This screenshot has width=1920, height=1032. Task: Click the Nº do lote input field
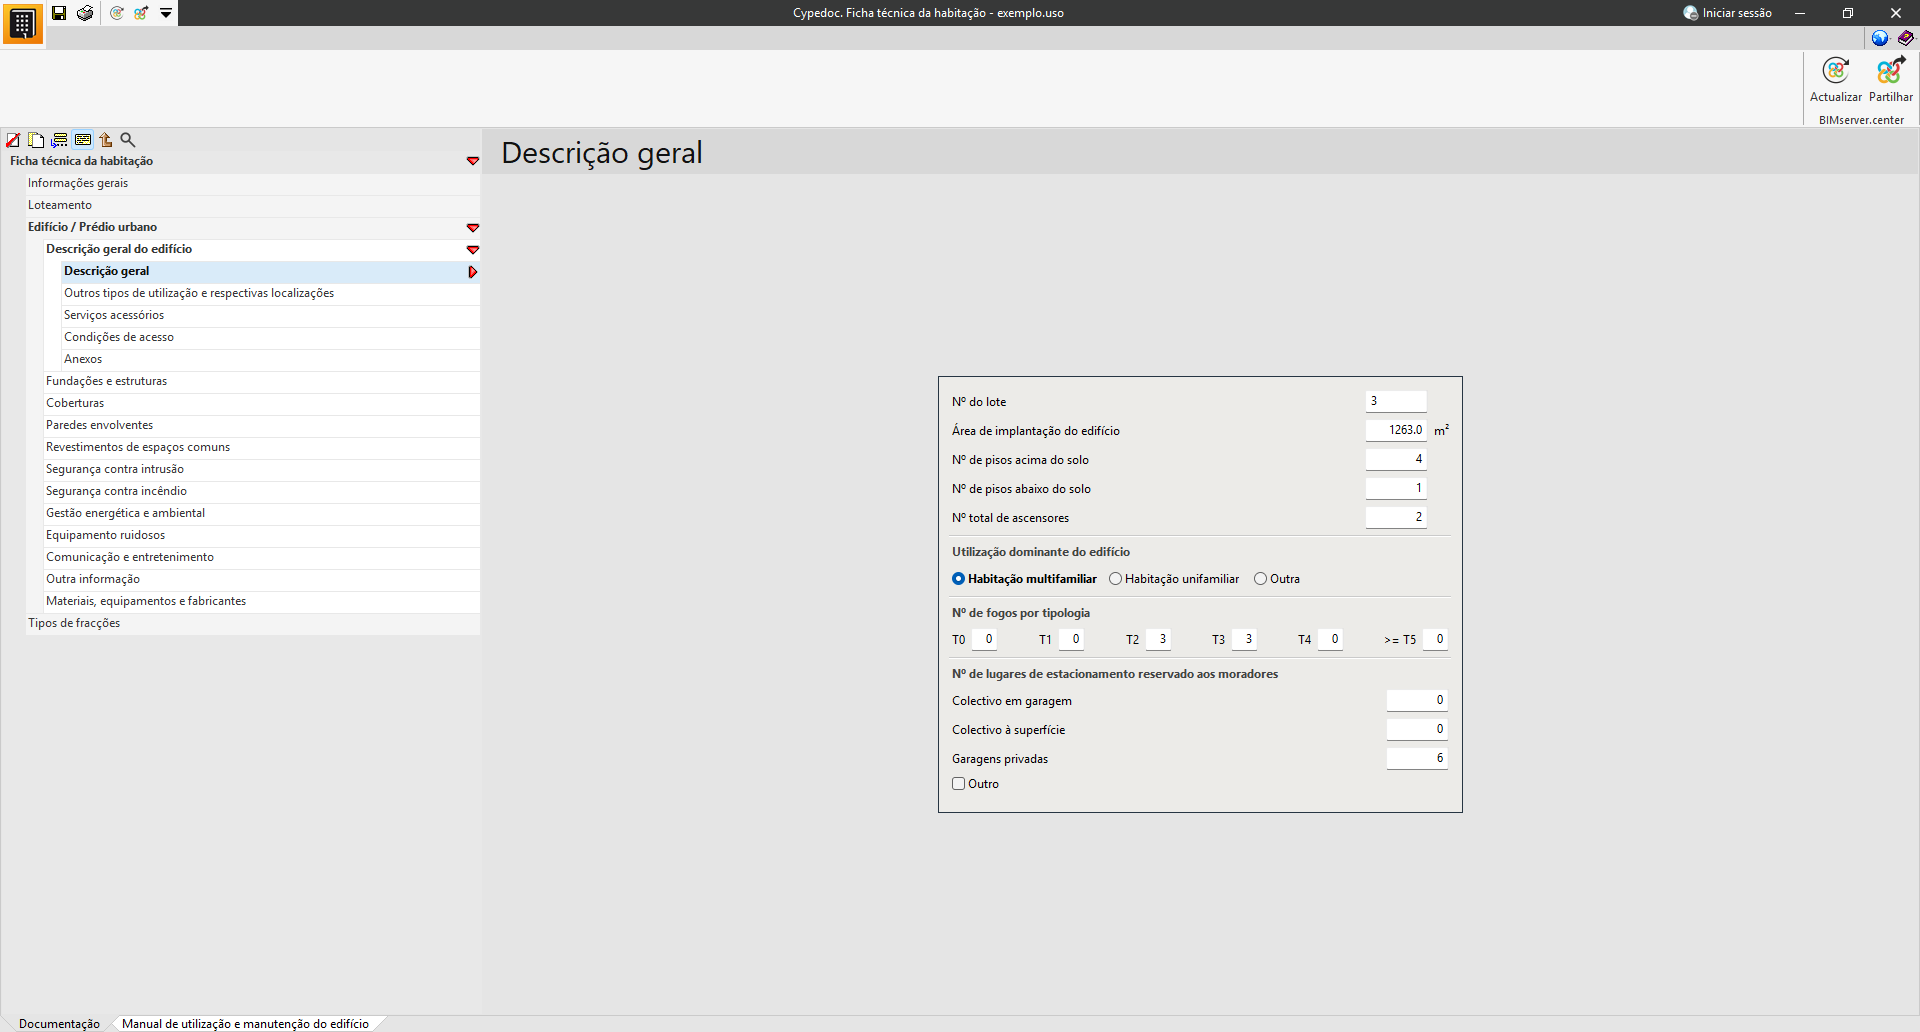[x=1396, y=401]
